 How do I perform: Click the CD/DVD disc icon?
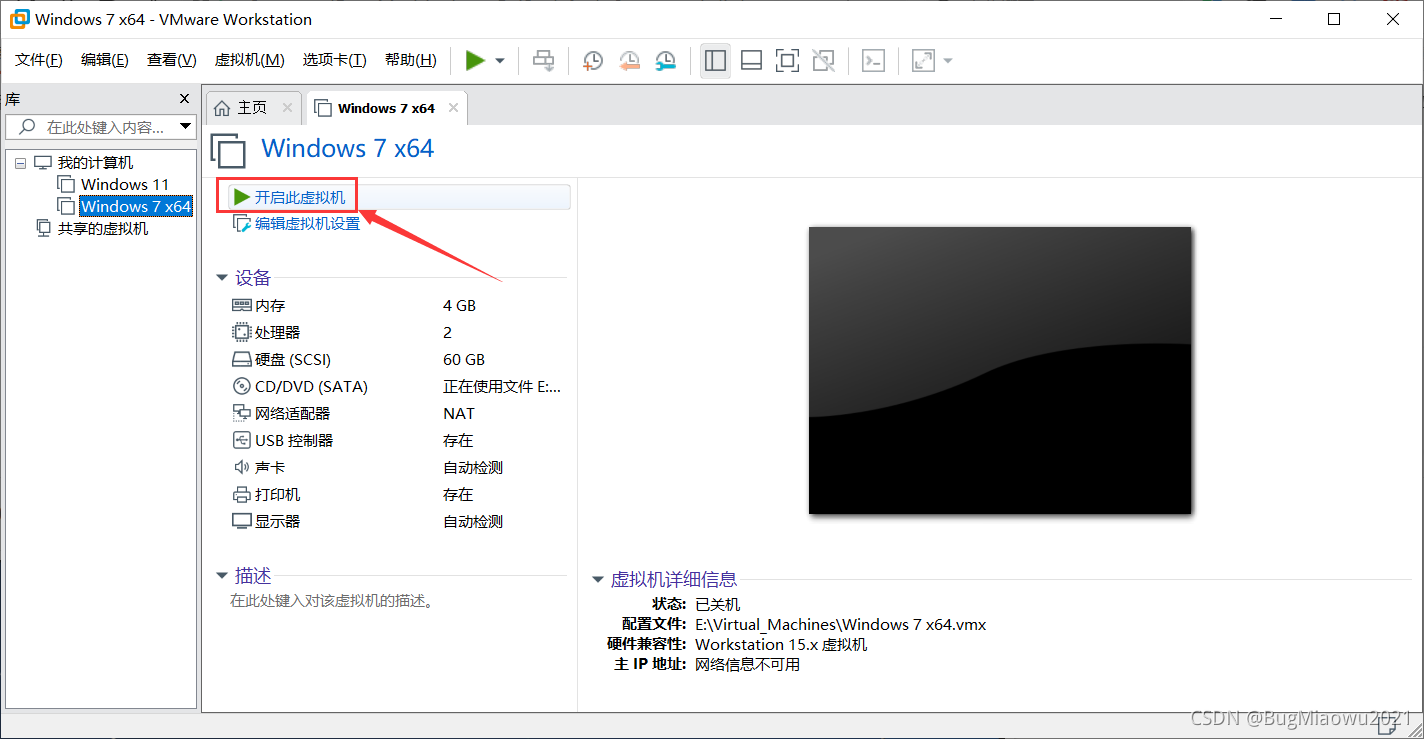pos(241,386)
